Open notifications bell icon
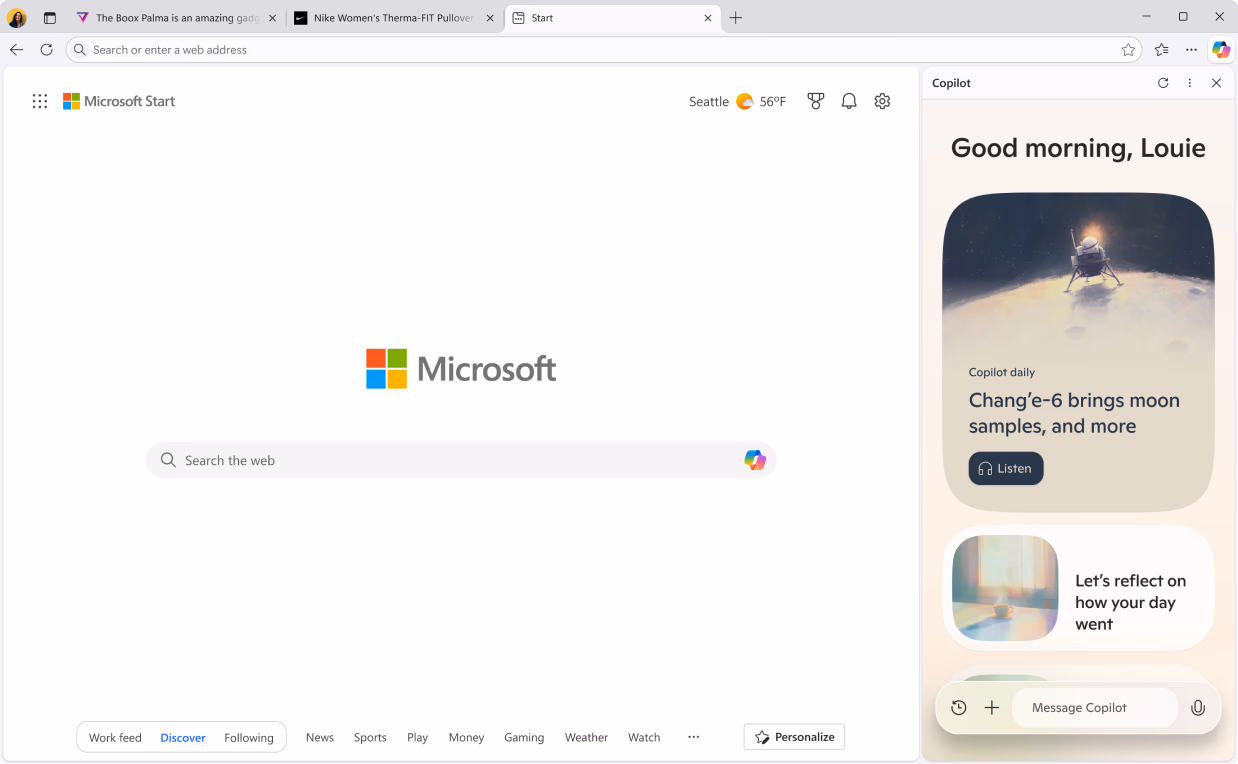Screen dimensions: 1238x764 tap(849, 101)
